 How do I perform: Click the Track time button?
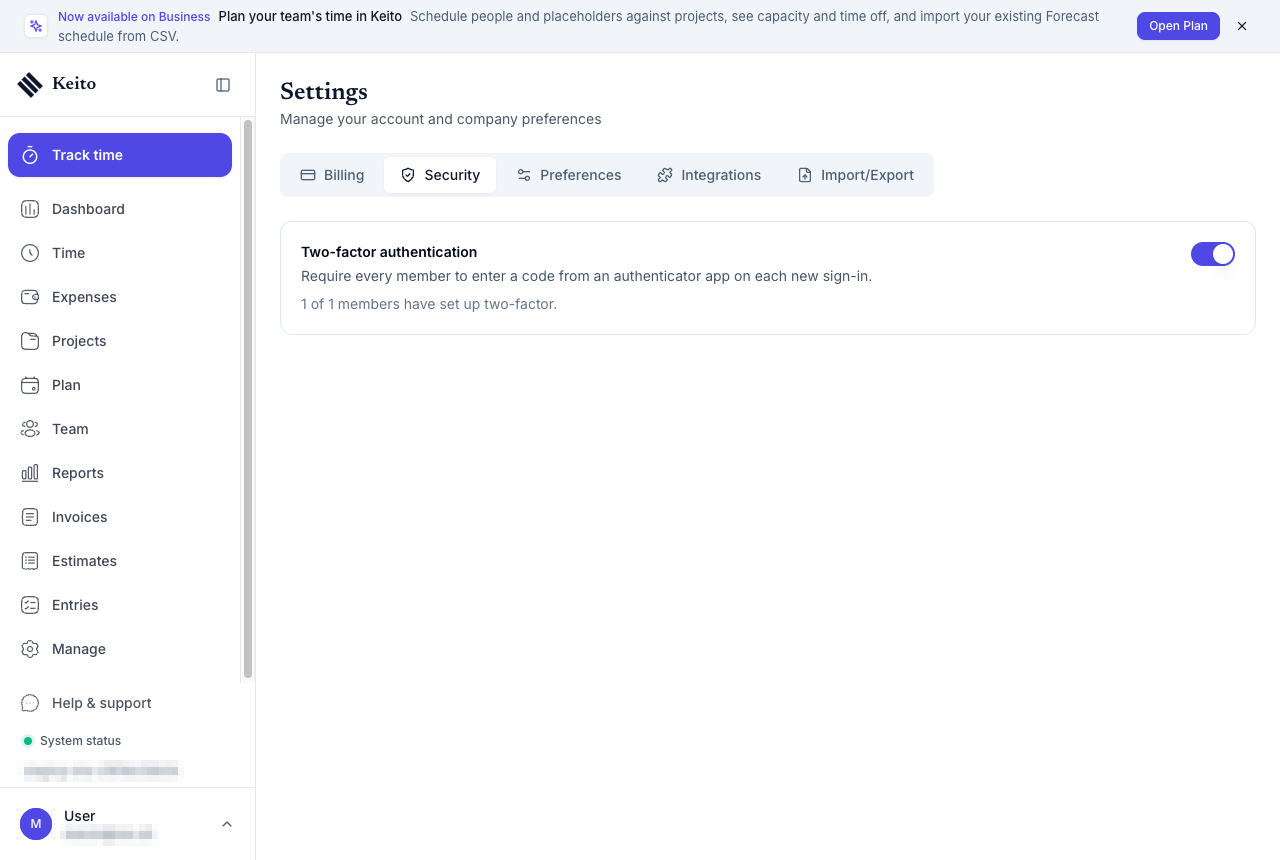(120, 155)
